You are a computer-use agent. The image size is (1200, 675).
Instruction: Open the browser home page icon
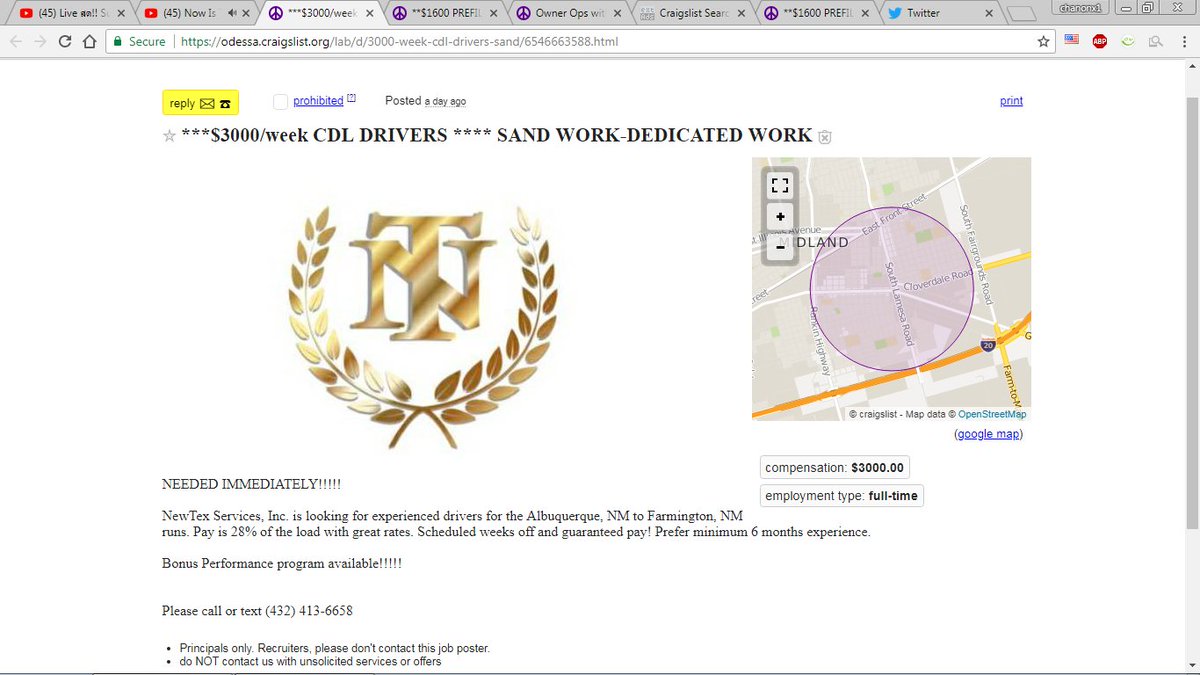[x=89, y=42]
